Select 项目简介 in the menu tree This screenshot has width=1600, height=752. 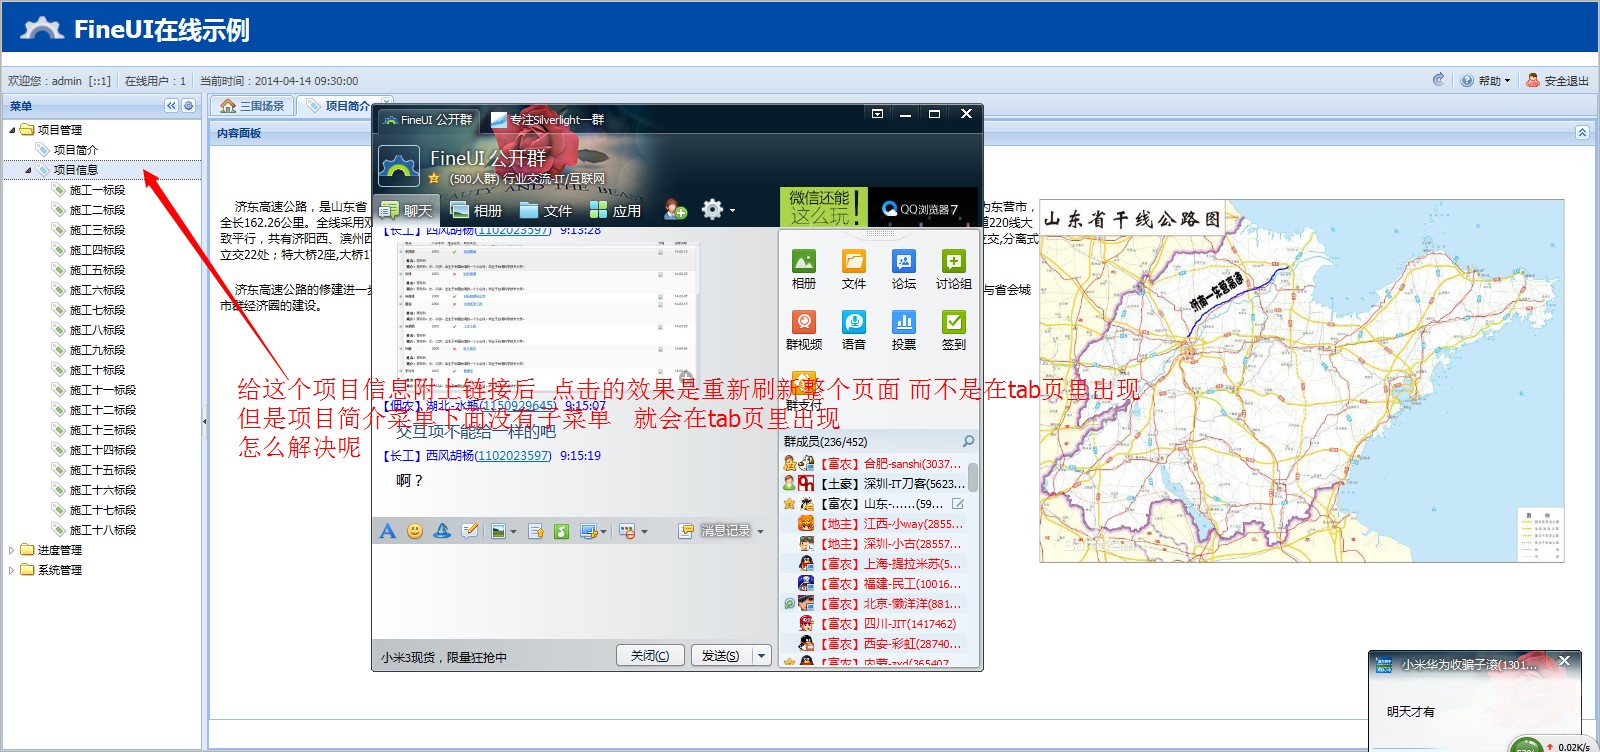tap(76, 150)
